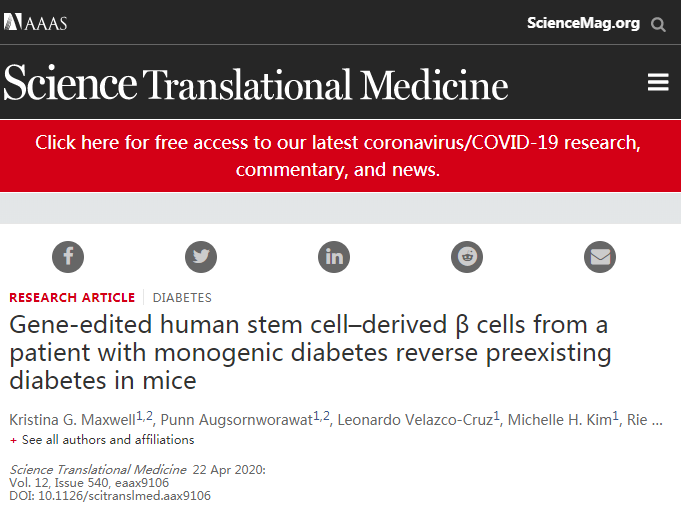Image resolution: width=681 pixels, height=509 pixels.
Task: Share article on Reddit
Action: pyautogui.click(x=467, y=257)
